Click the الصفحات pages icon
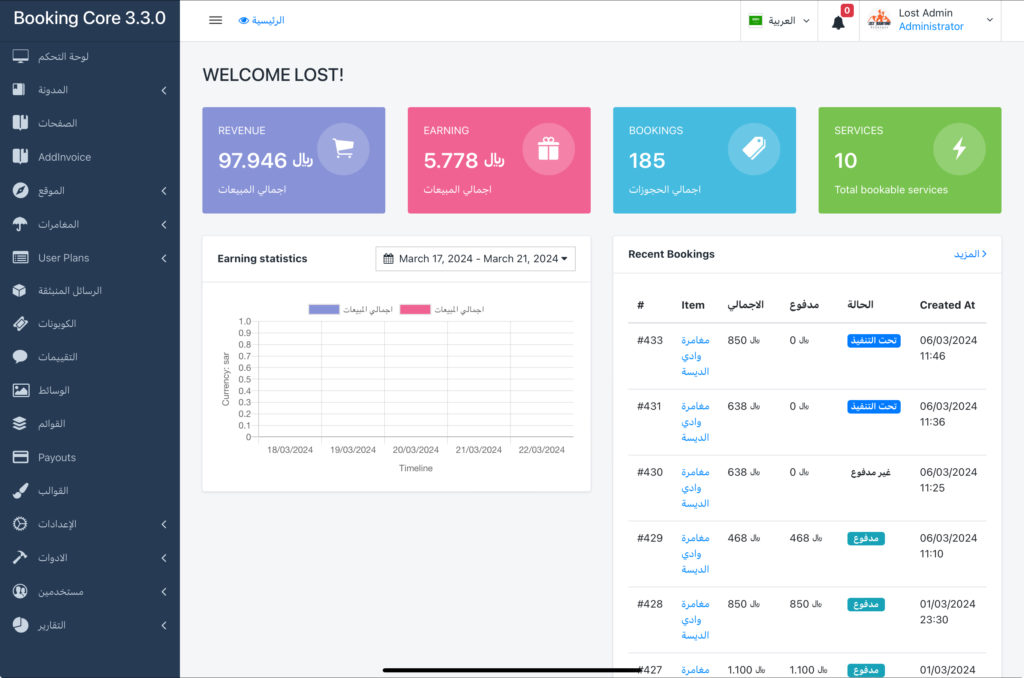Viewport: 1024px width, 678px height. pyautogui.click(x=20, y=123)
